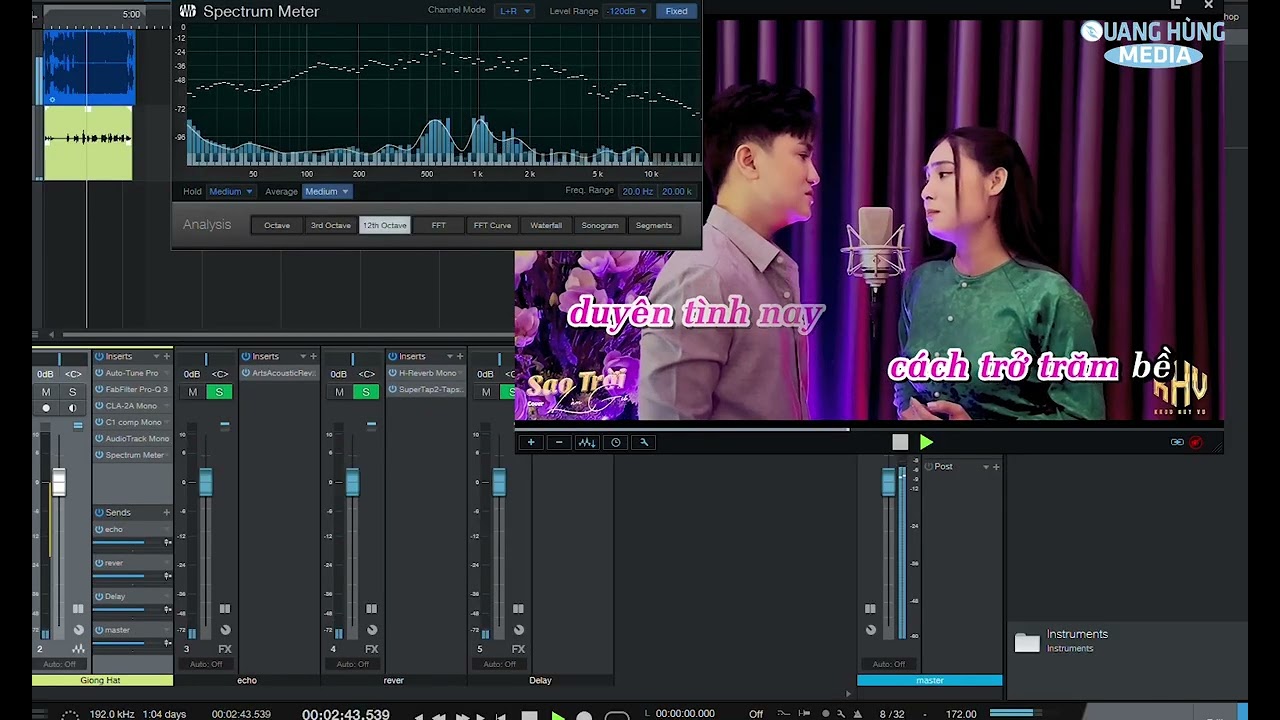This screenshot has height=720, width=1280.
Task: Stop the video player playback
Action: click(x=900, y=442)
